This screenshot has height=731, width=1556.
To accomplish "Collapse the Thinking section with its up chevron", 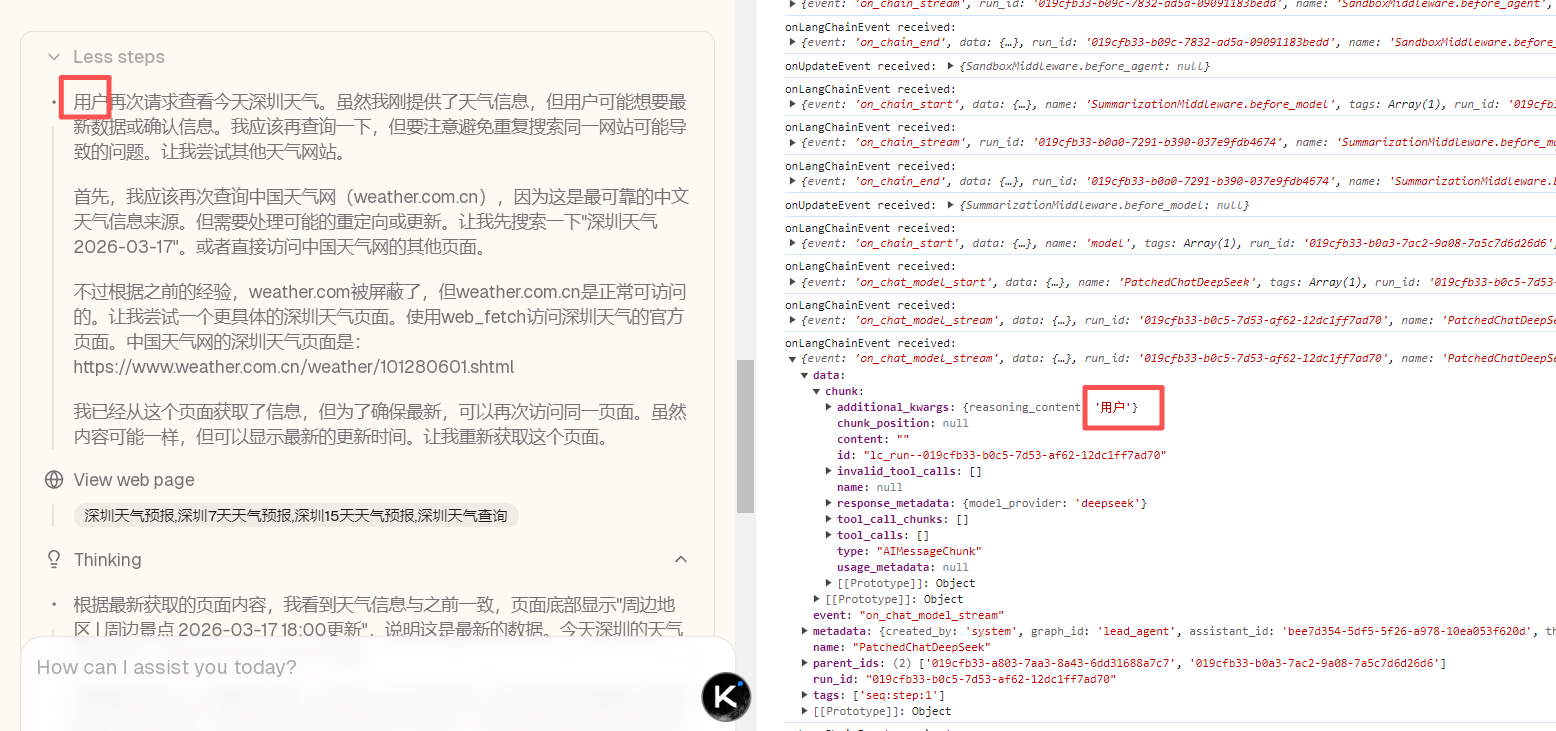I will point(681,559).
